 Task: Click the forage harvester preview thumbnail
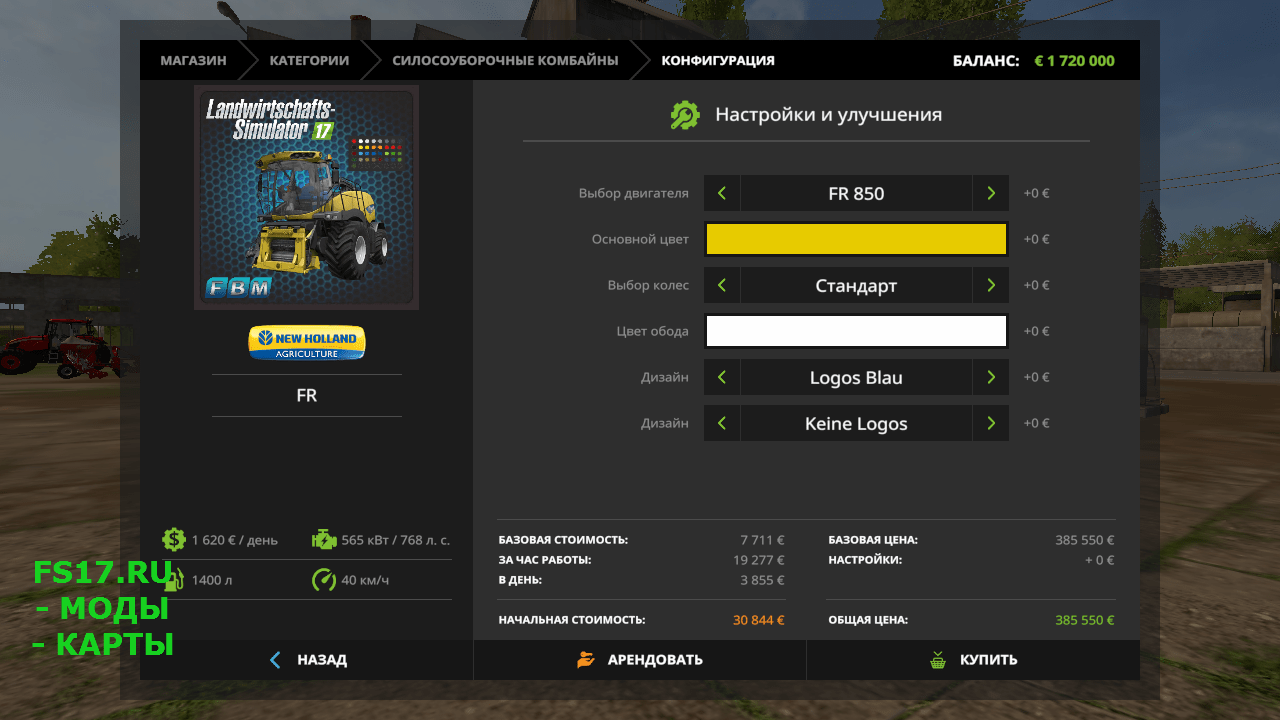point(306,197)
